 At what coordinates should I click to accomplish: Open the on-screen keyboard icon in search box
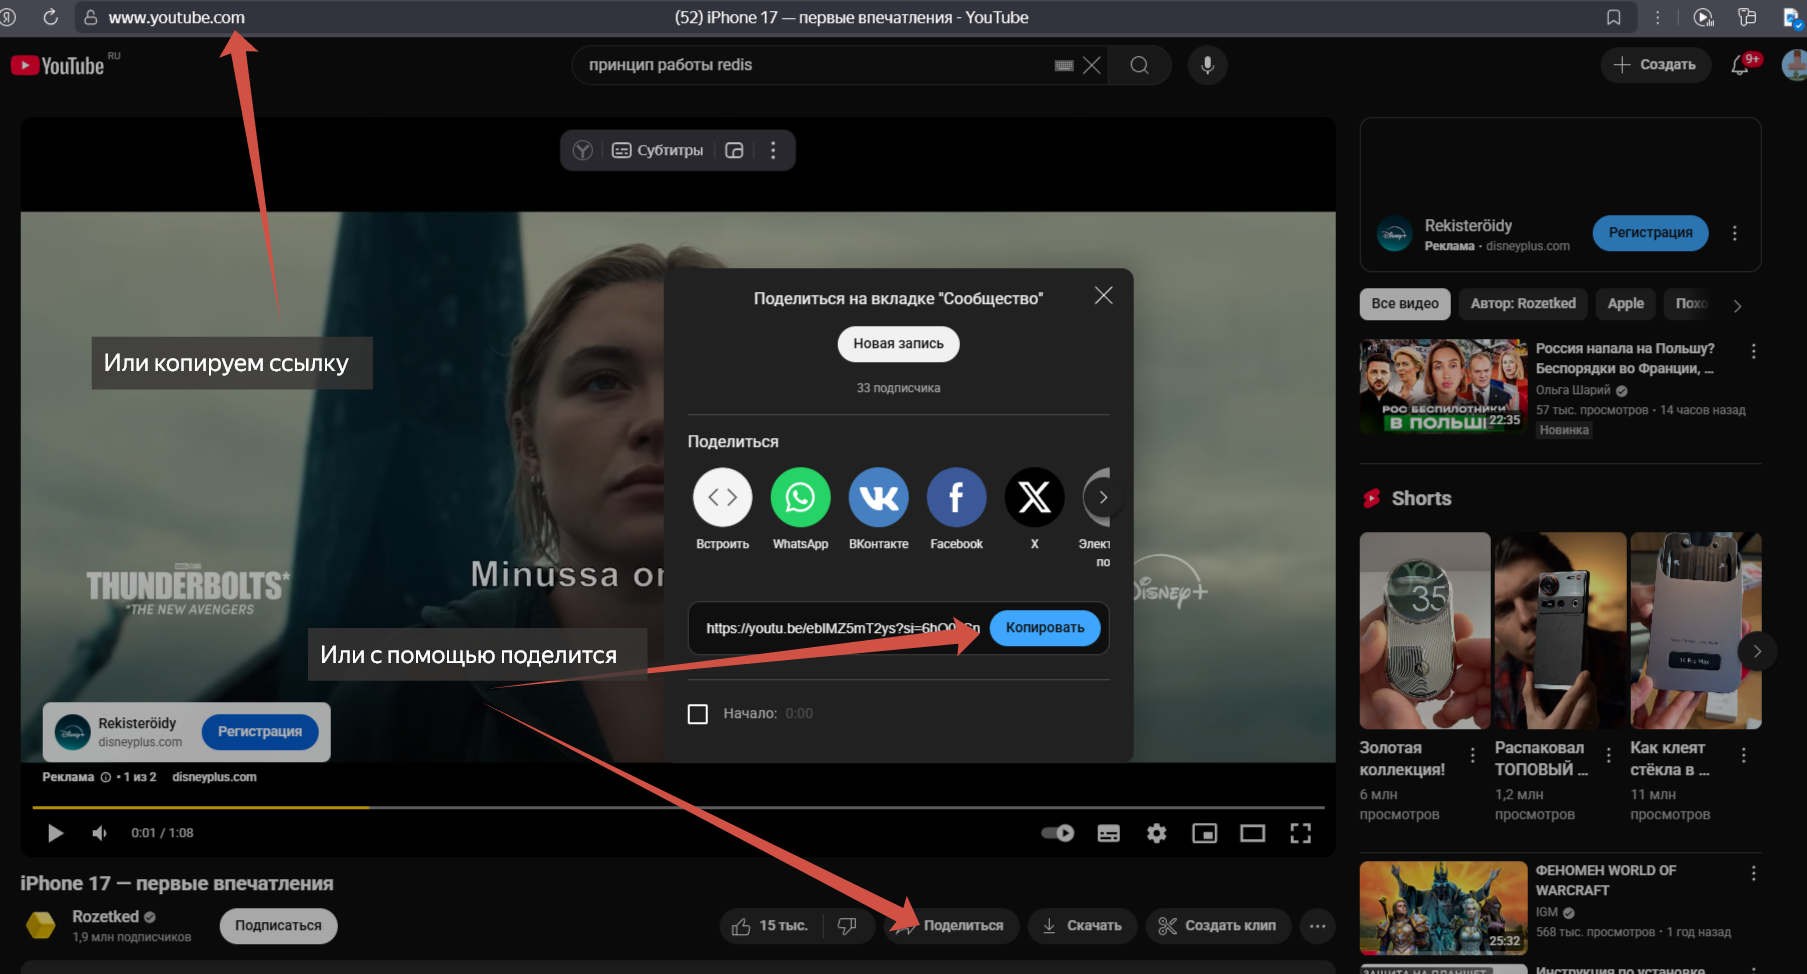pyautogui.click(x=1064, y=65)
